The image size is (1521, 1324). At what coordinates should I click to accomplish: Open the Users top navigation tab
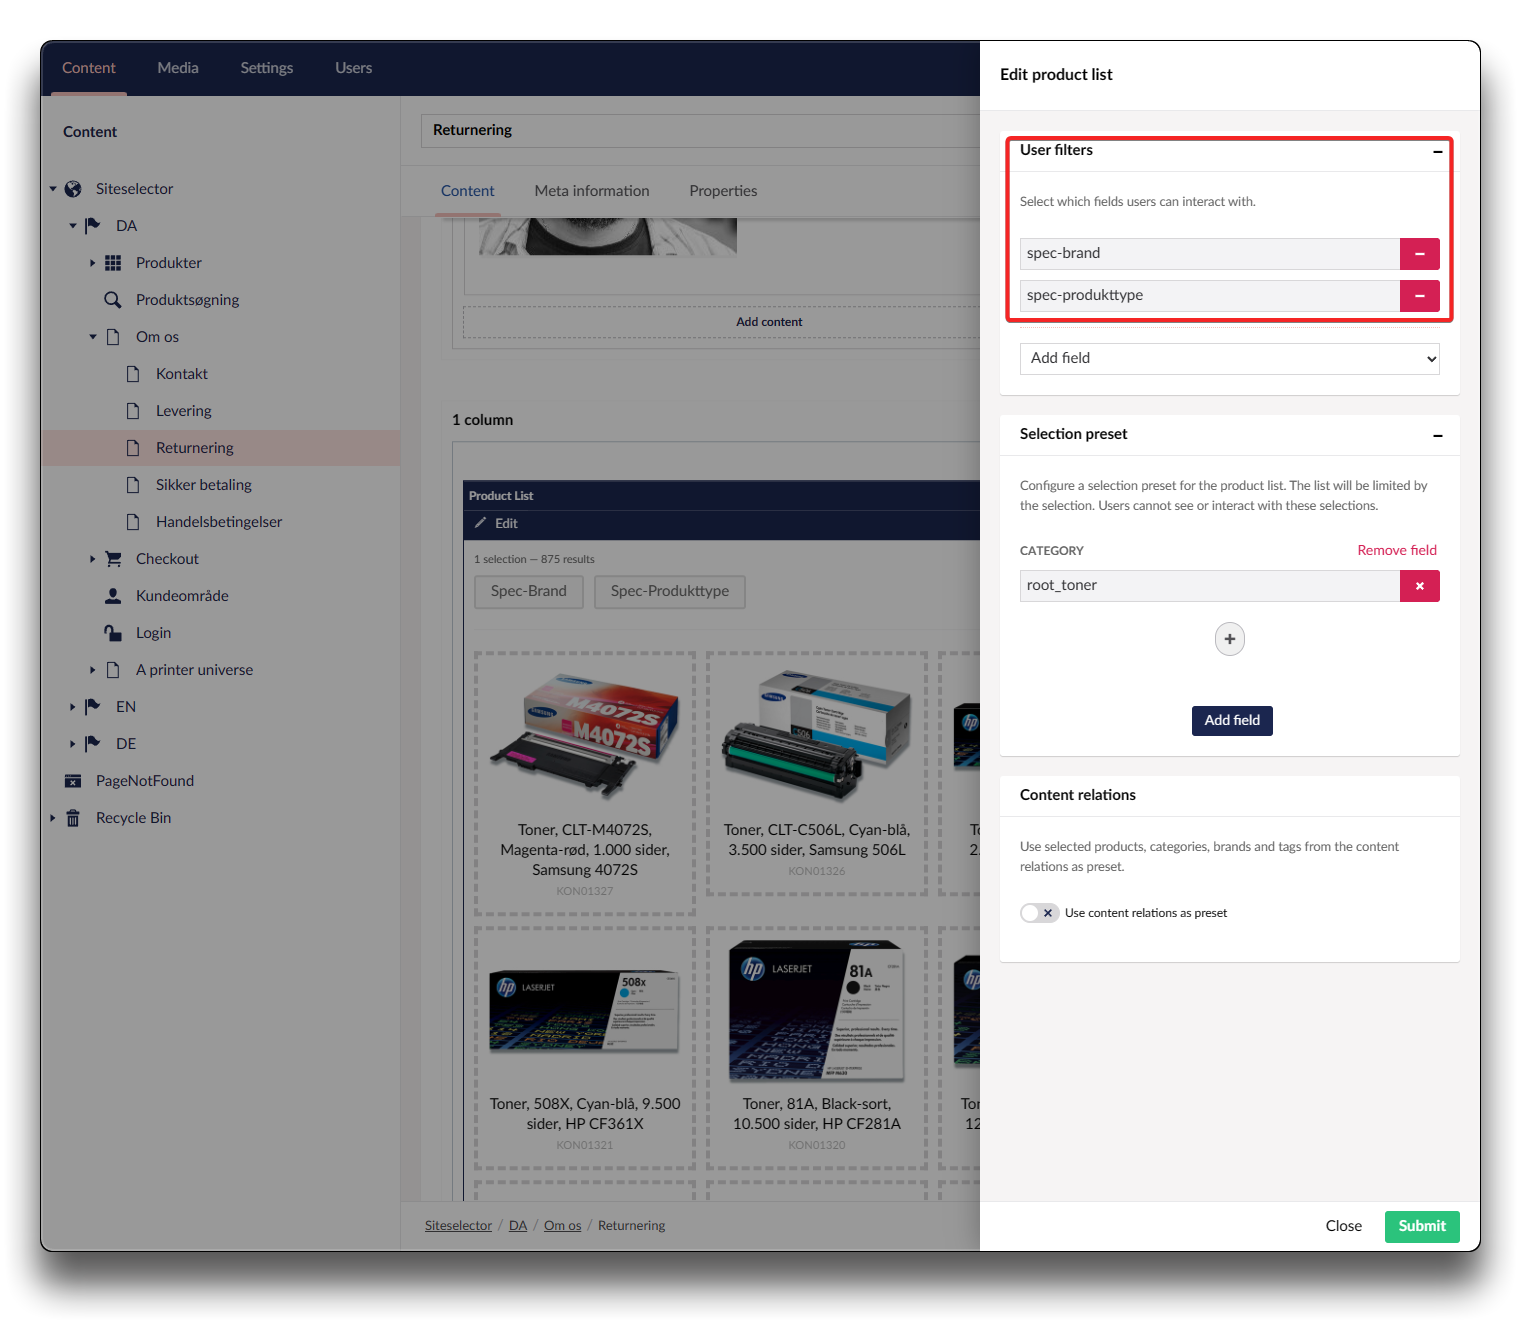[x=354, y=68]
